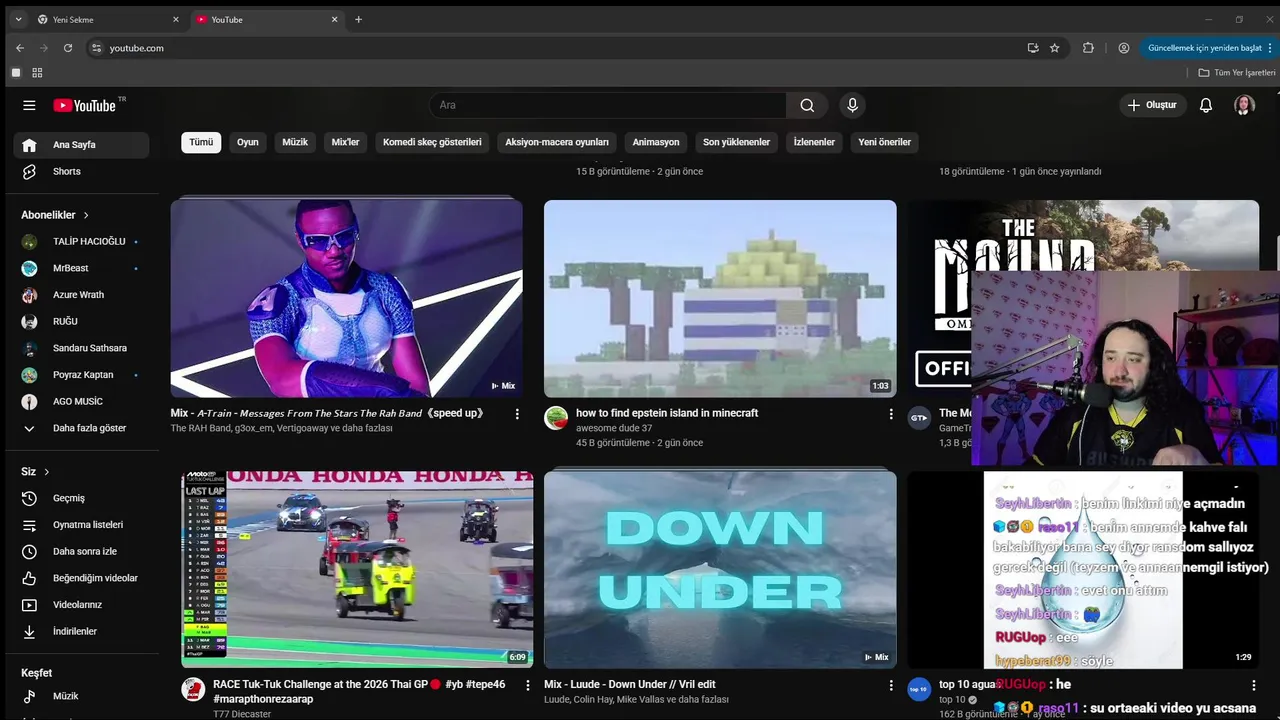Viewport: 1280px width, 720px height.
Task: Click how to find epstein island title
Action: [667, 413]
